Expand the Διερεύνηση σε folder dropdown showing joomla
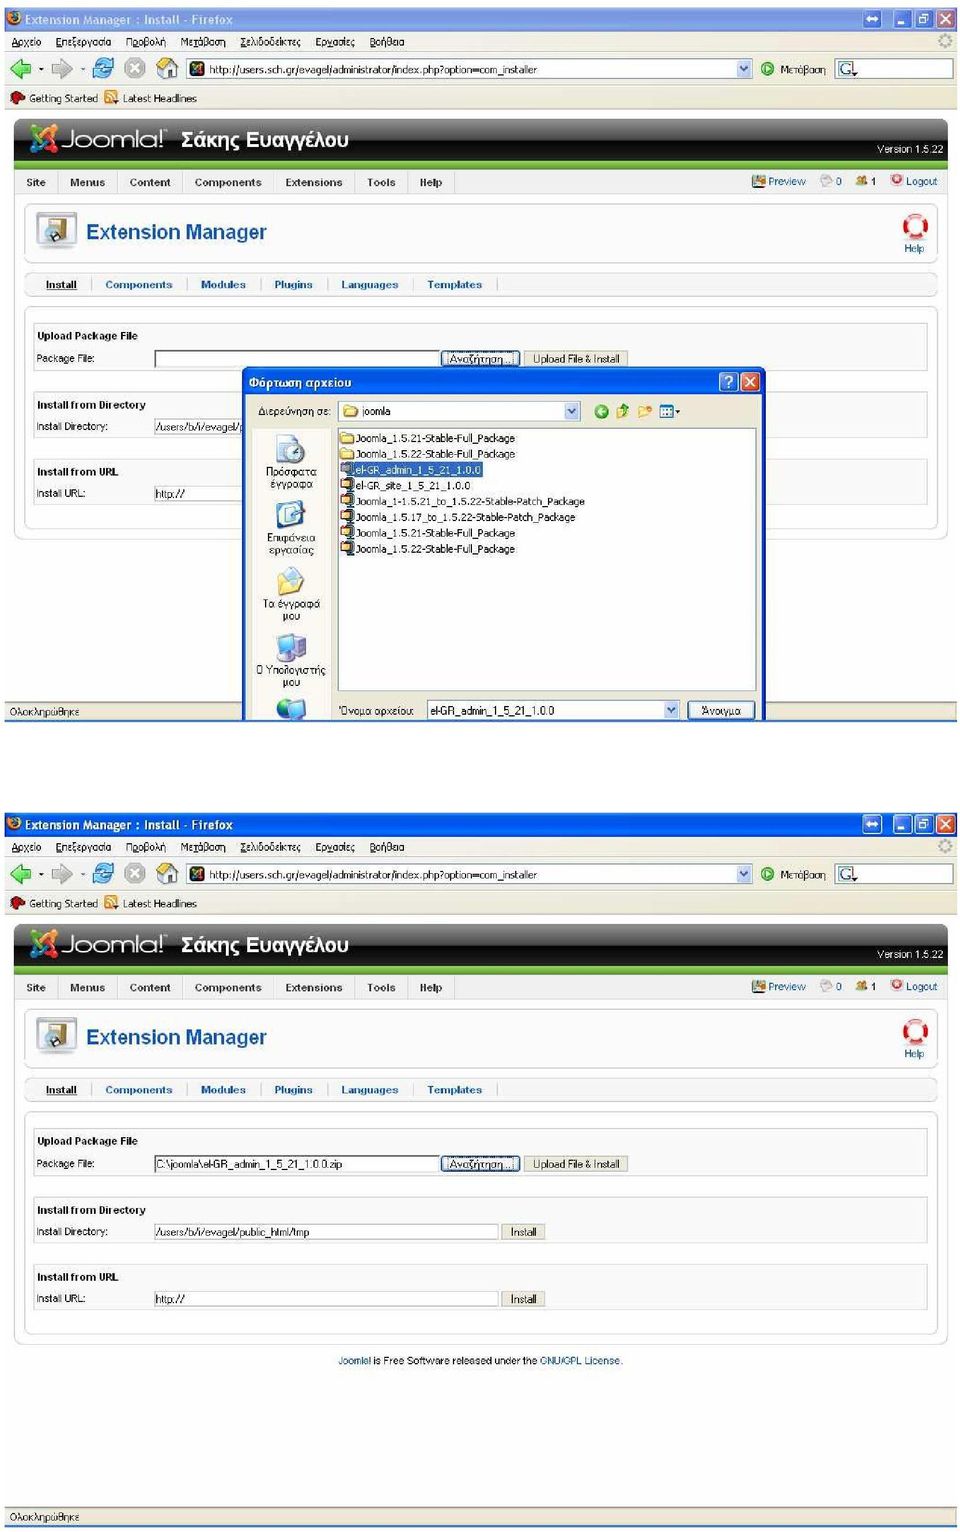Image resolution: width=960 pixels, height=1532 pixels. tap(571, 411)
